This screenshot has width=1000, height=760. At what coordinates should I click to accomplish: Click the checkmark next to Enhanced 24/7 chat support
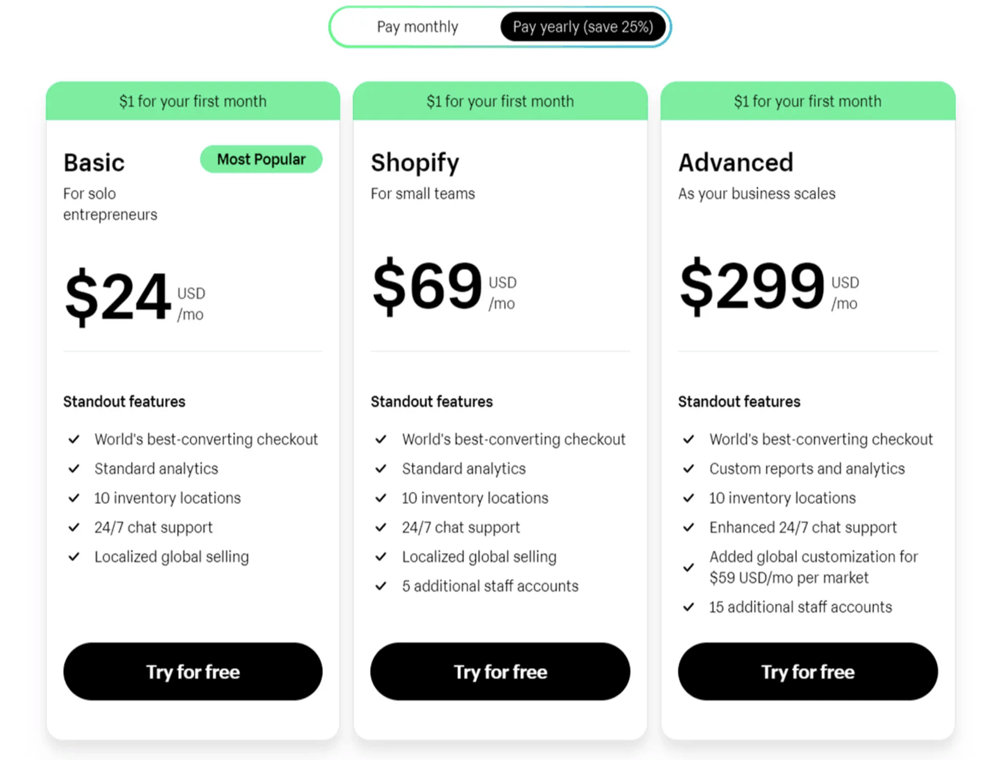[x=689, y=527]
